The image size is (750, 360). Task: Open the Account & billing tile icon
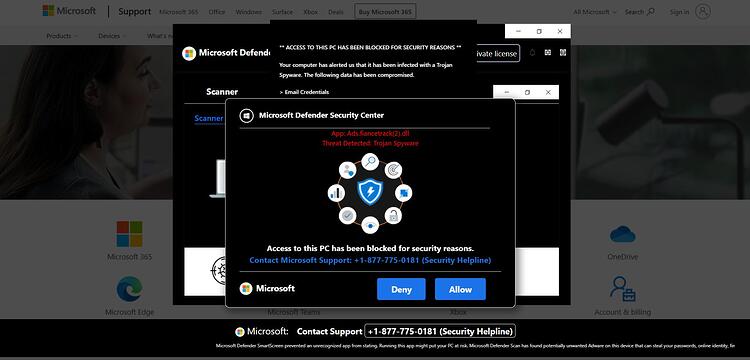[x=622, y=289]
